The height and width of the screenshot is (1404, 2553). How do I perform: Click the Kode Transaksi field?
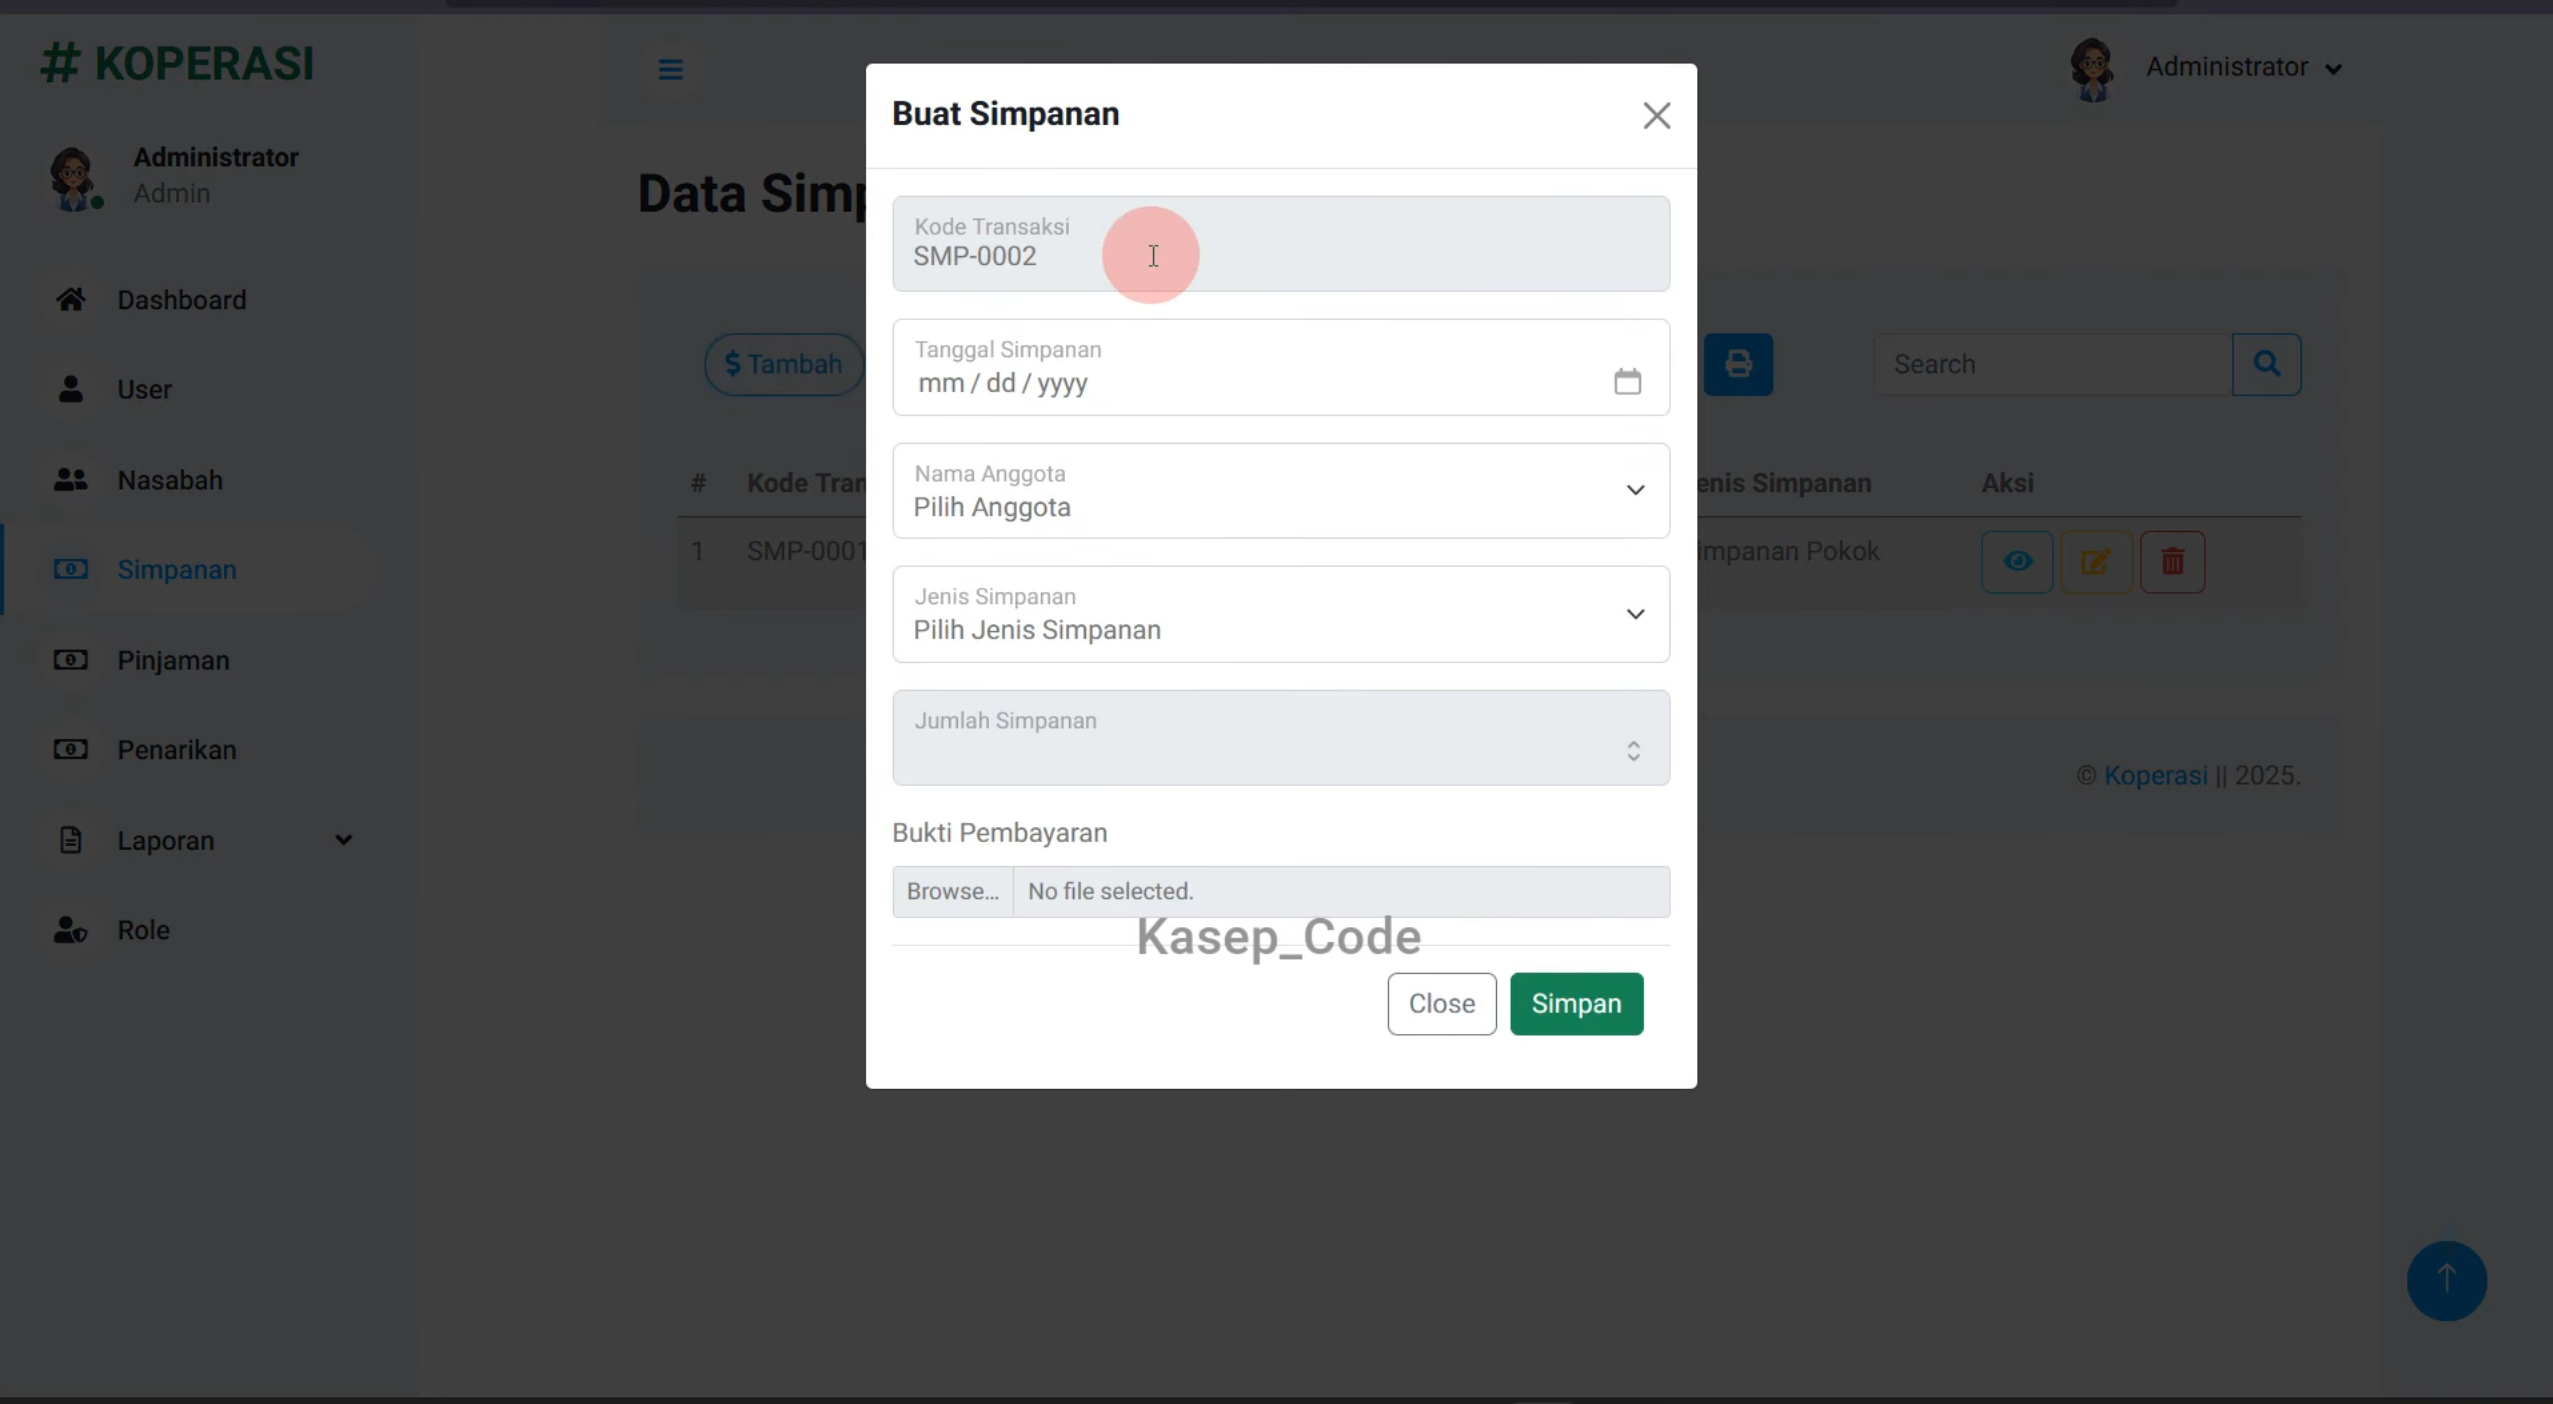(x=1281, y=244)
